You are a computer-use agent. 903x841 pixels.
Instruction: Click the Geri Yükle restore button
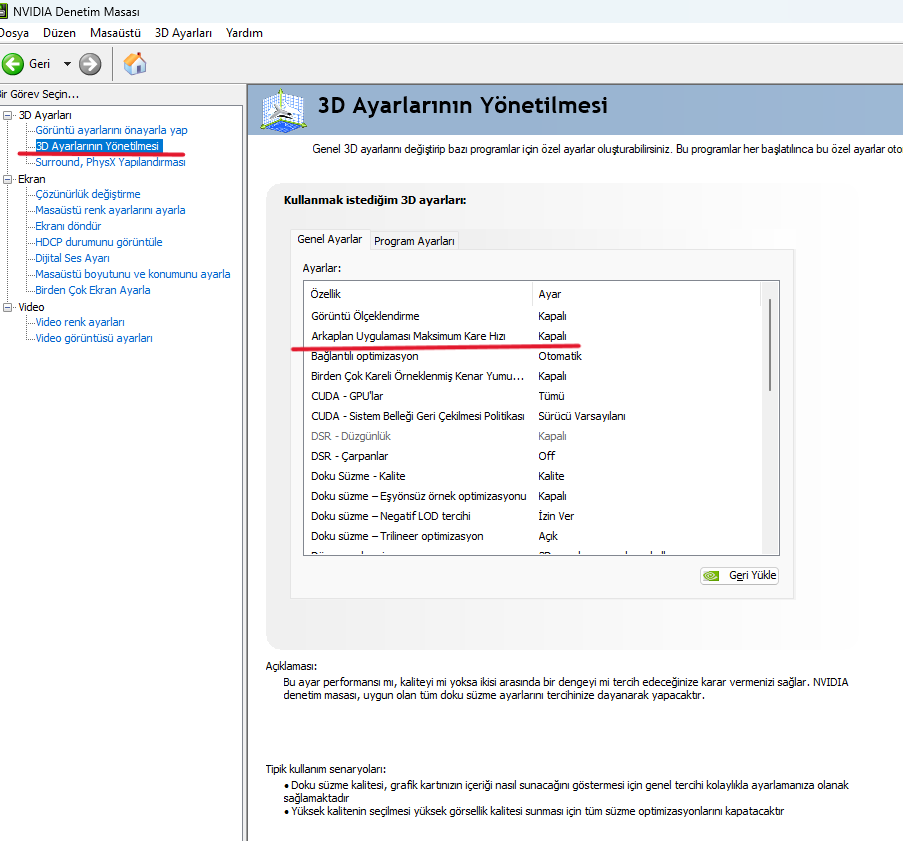739,575
